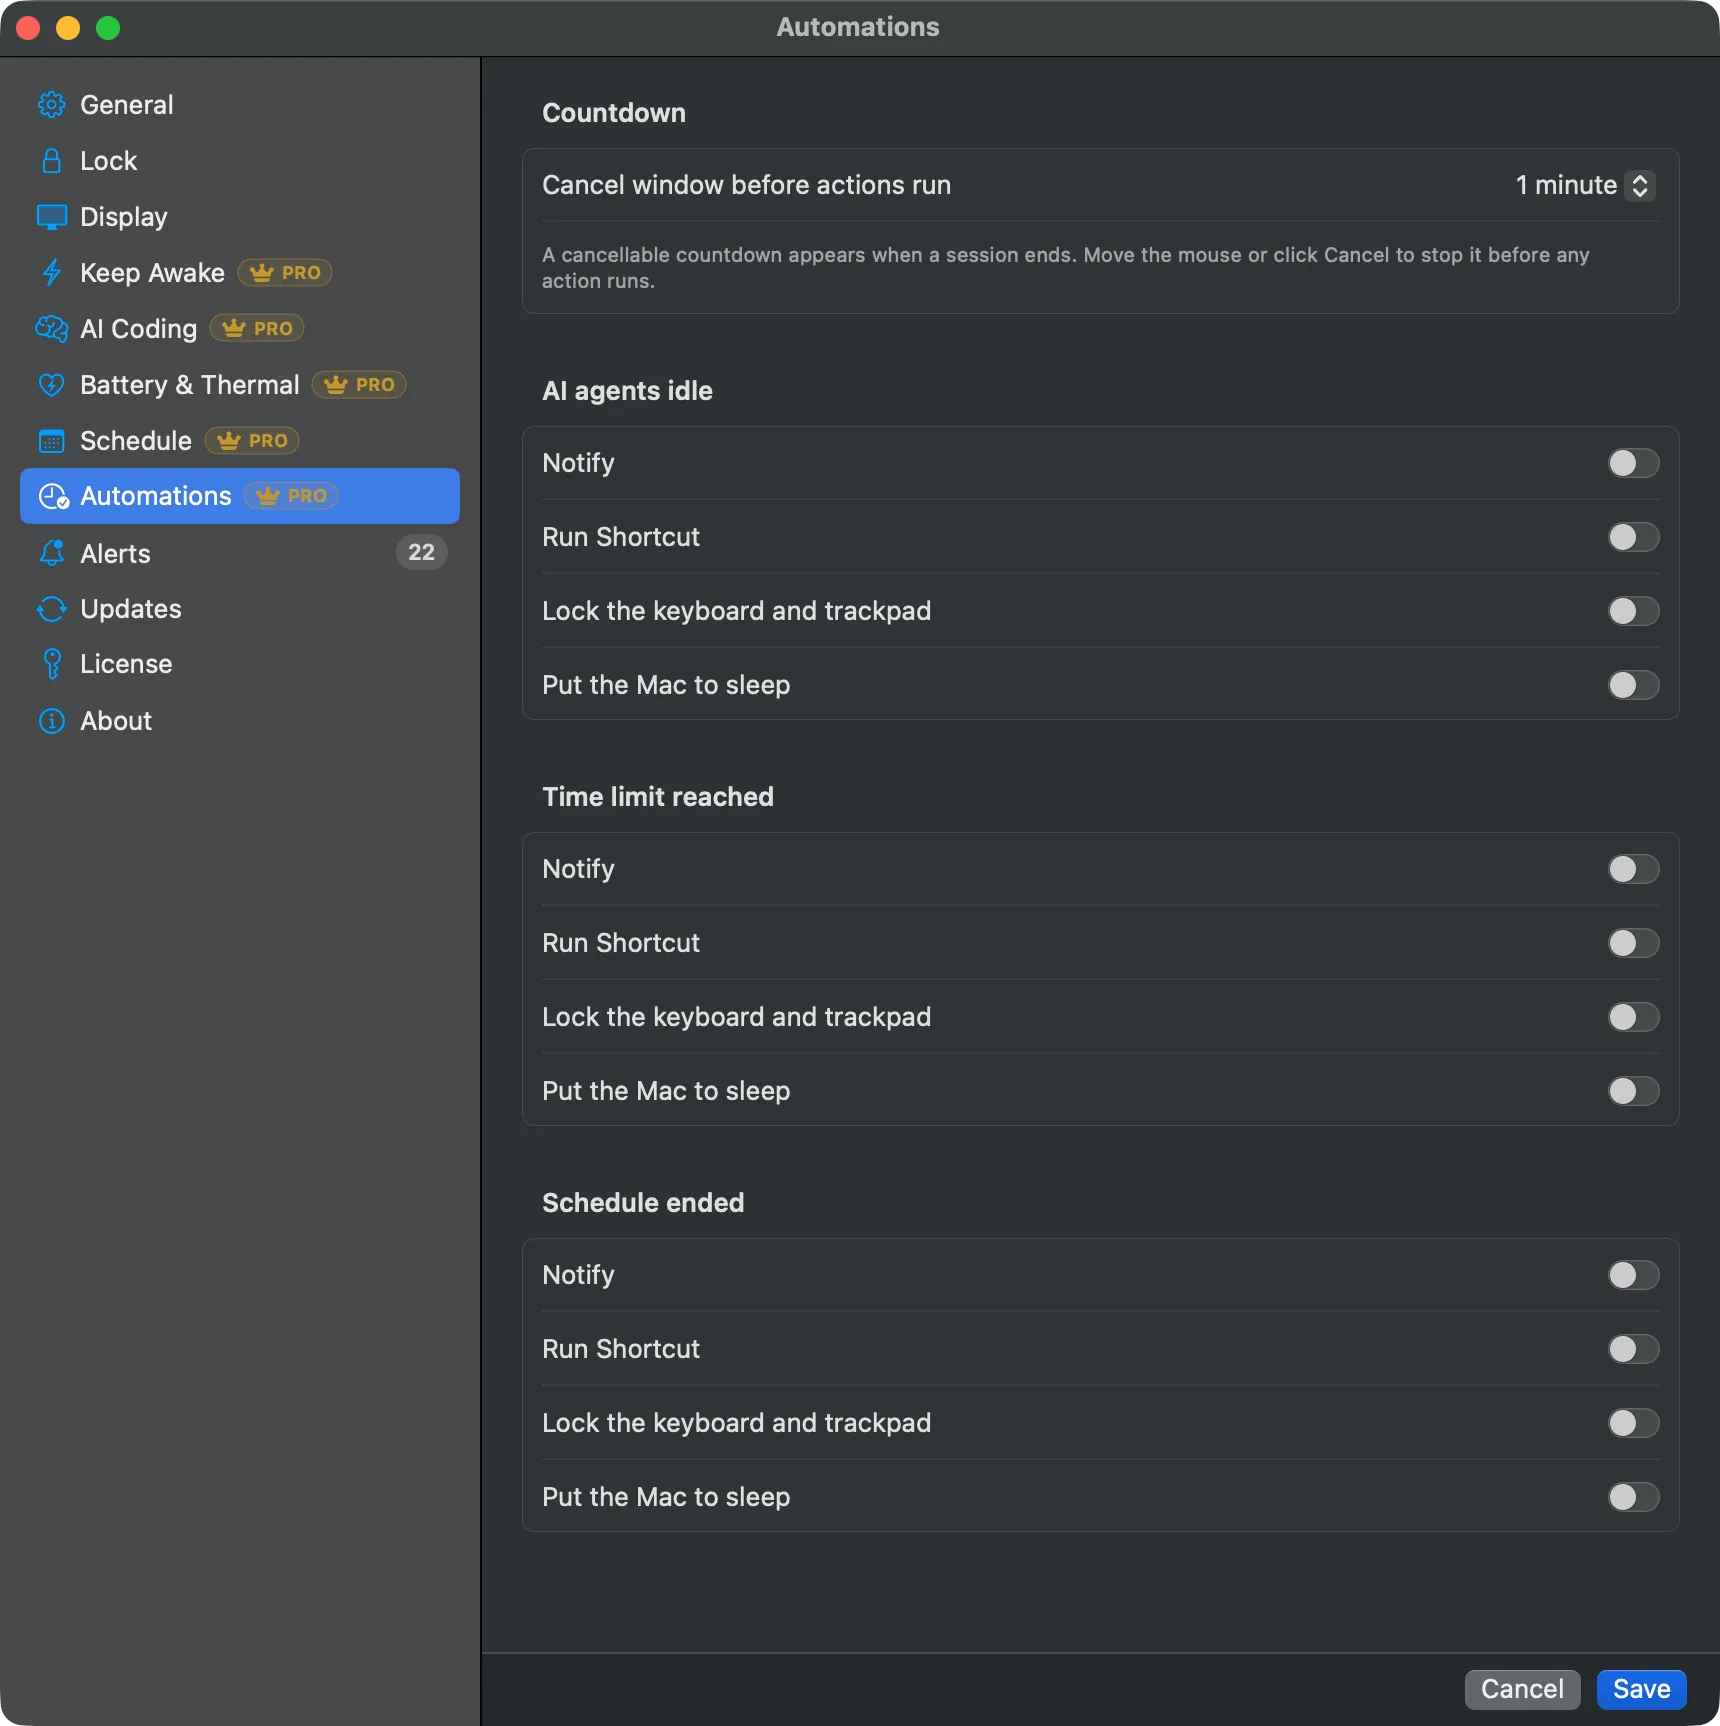Click the Keep Awake lightning bolt icon
This screenshot has height=1726, width=1720.
pyautogui.click(x=51, y=273)
